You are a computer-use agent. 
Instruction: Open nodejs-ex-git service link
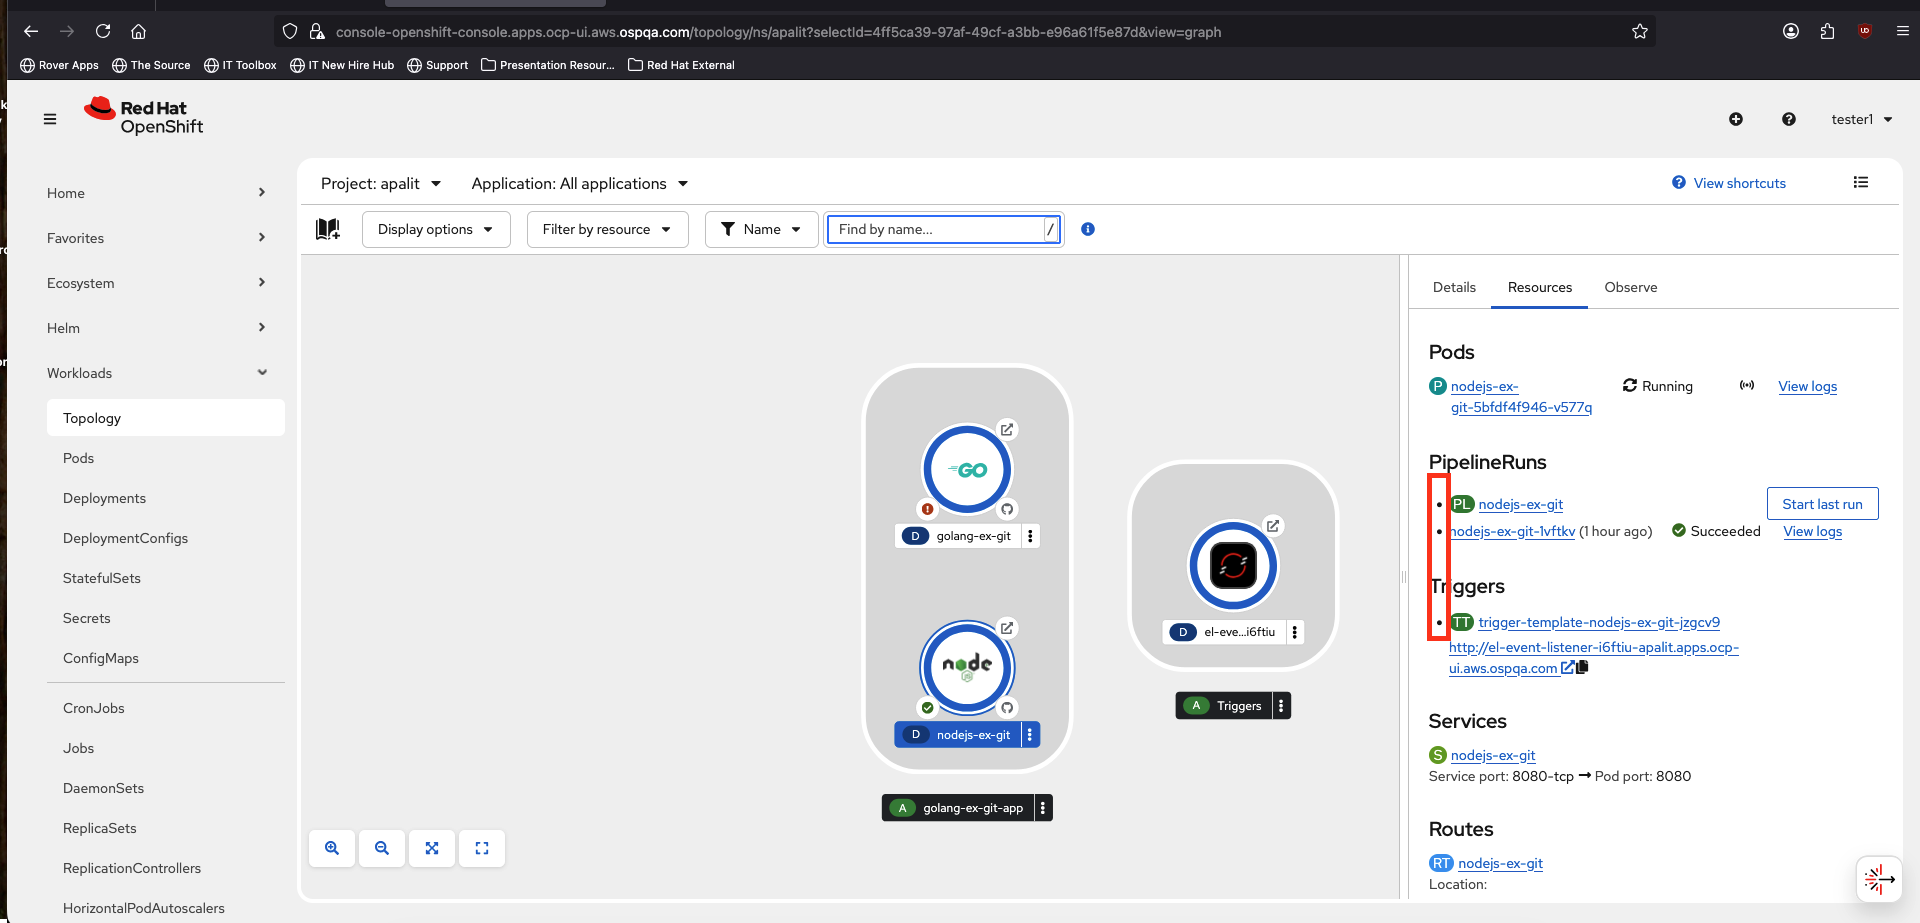point(1493,755)
